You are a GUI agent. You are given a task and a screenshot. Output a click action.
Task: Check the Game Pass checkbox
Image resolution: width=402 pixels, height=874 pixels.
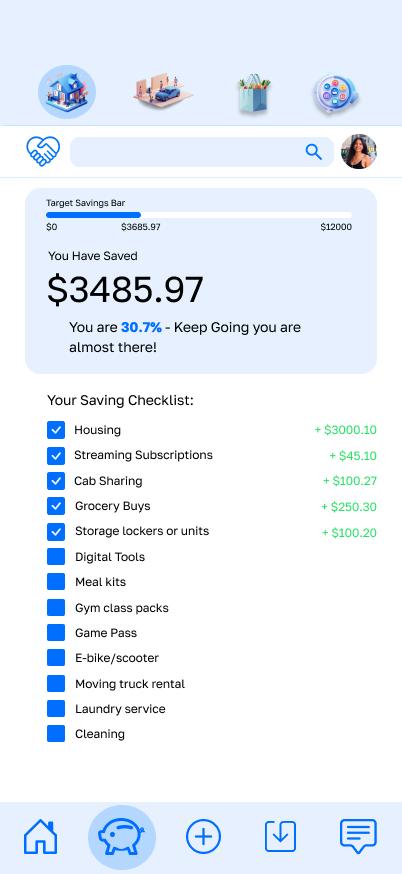pyautogui.click(x=56, y=633)
